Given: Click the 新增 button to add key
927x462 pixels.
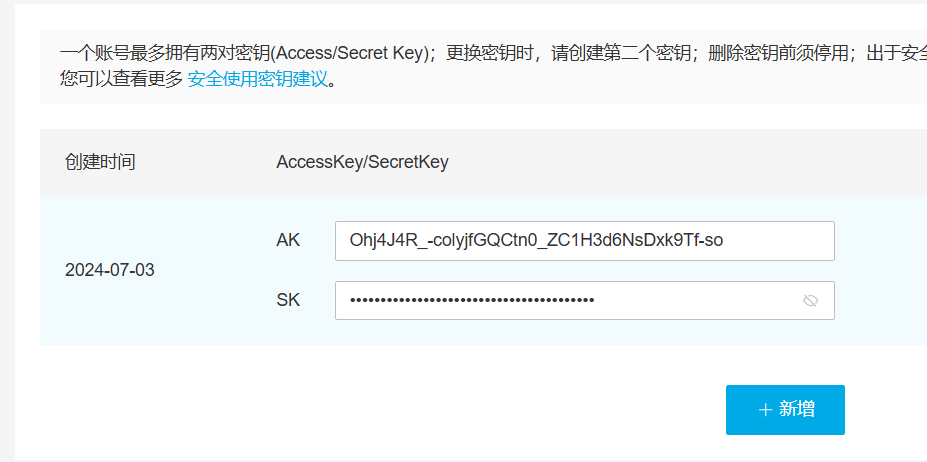Looking at the screenshot, I should tap(785, 410).
